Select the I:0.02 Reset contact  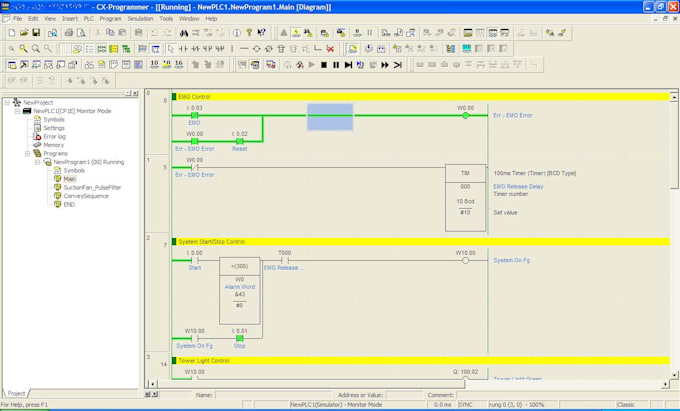(x=239, y=141)
